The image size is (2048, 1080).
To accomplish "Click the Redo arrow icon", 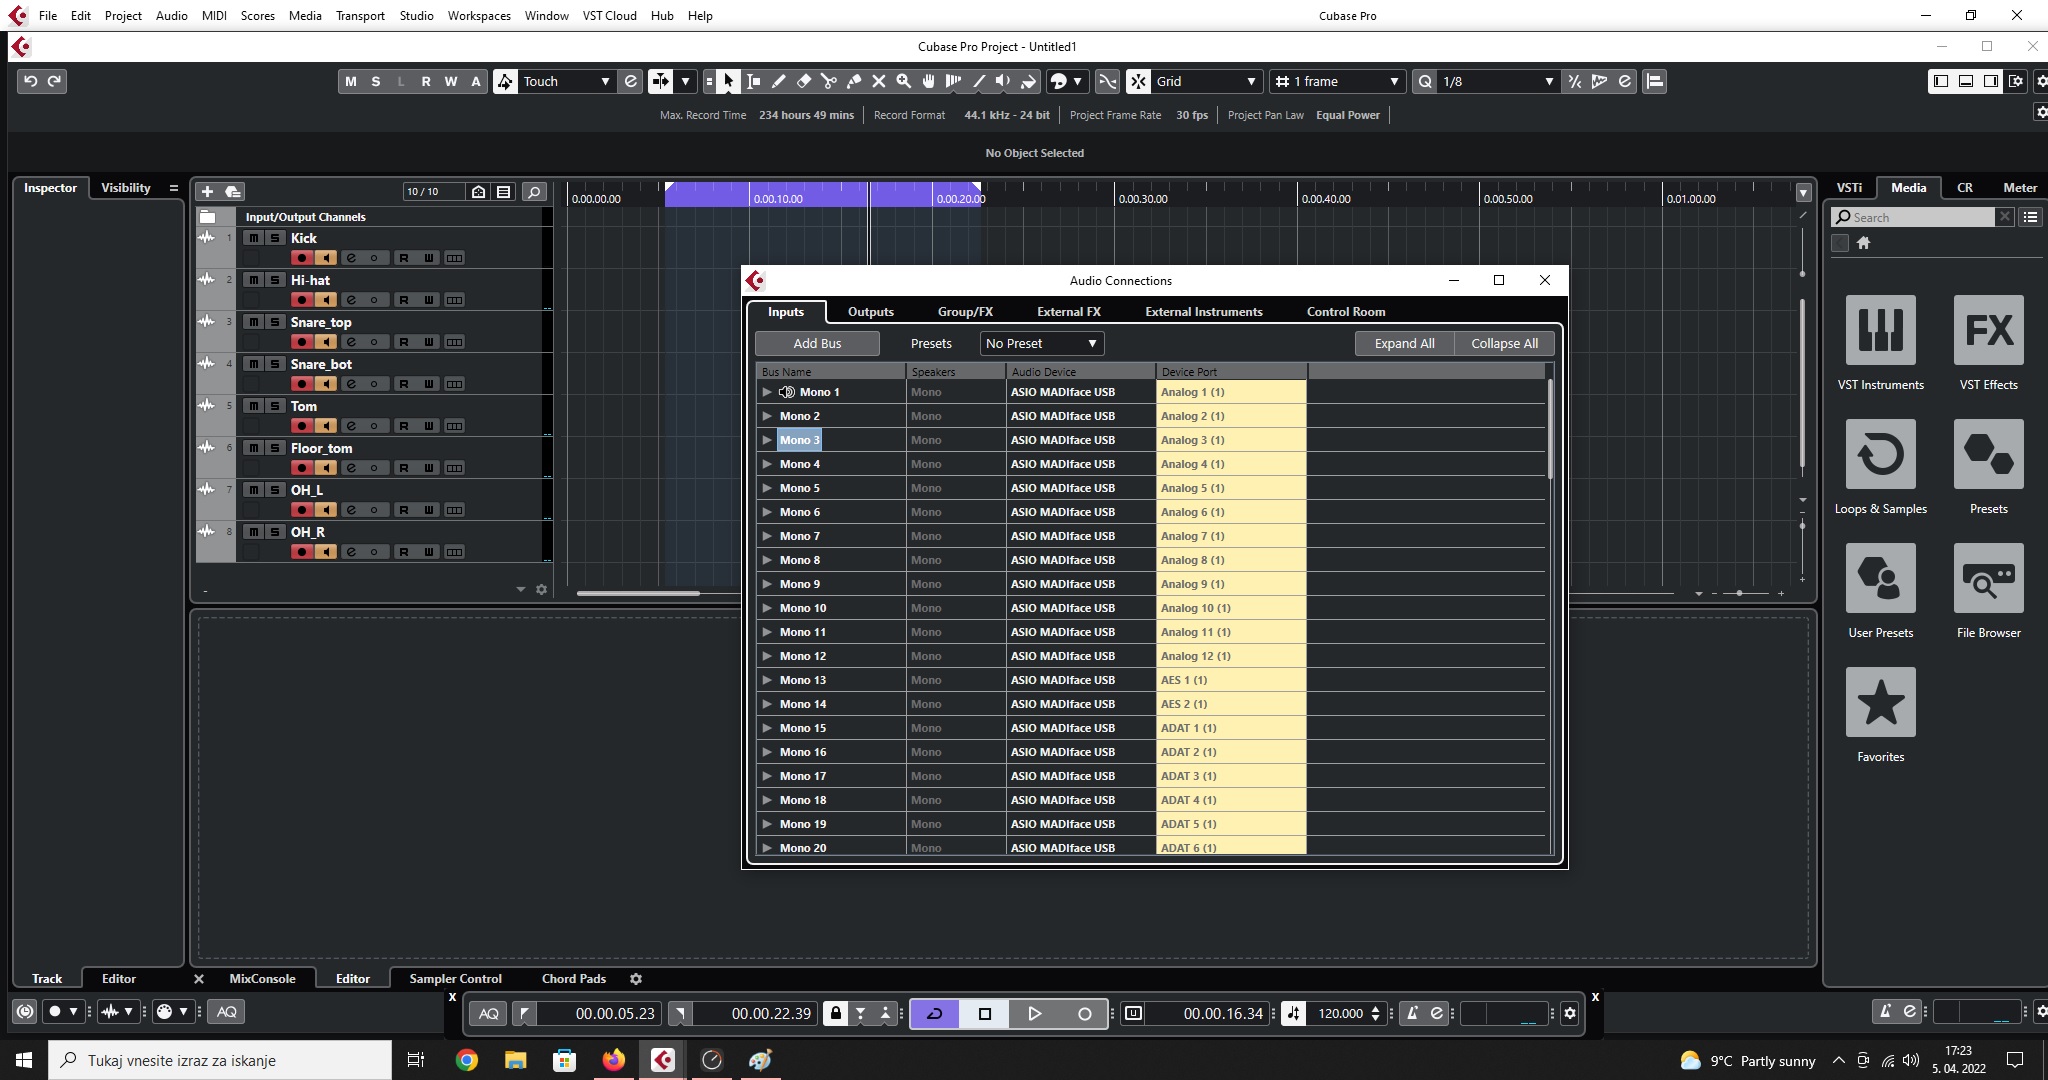I will click(x=55, y=81).
